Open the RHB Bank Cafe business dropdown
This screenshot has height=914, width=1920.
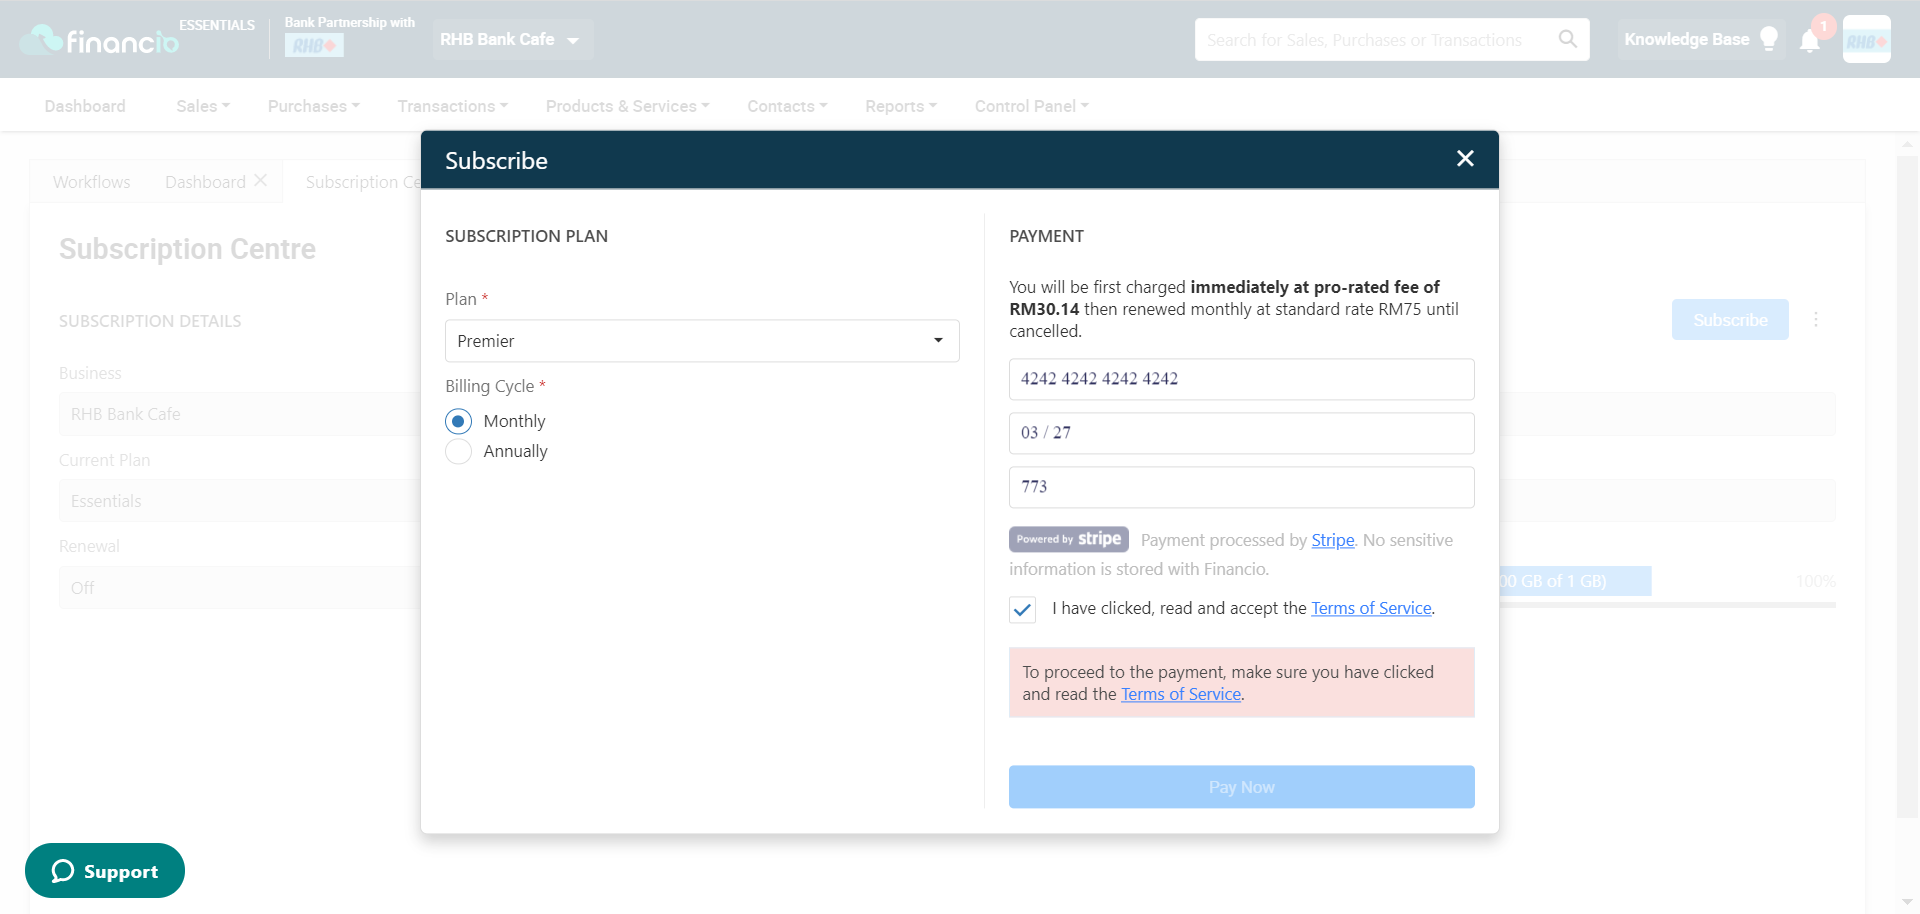click(x=511, y=40)
